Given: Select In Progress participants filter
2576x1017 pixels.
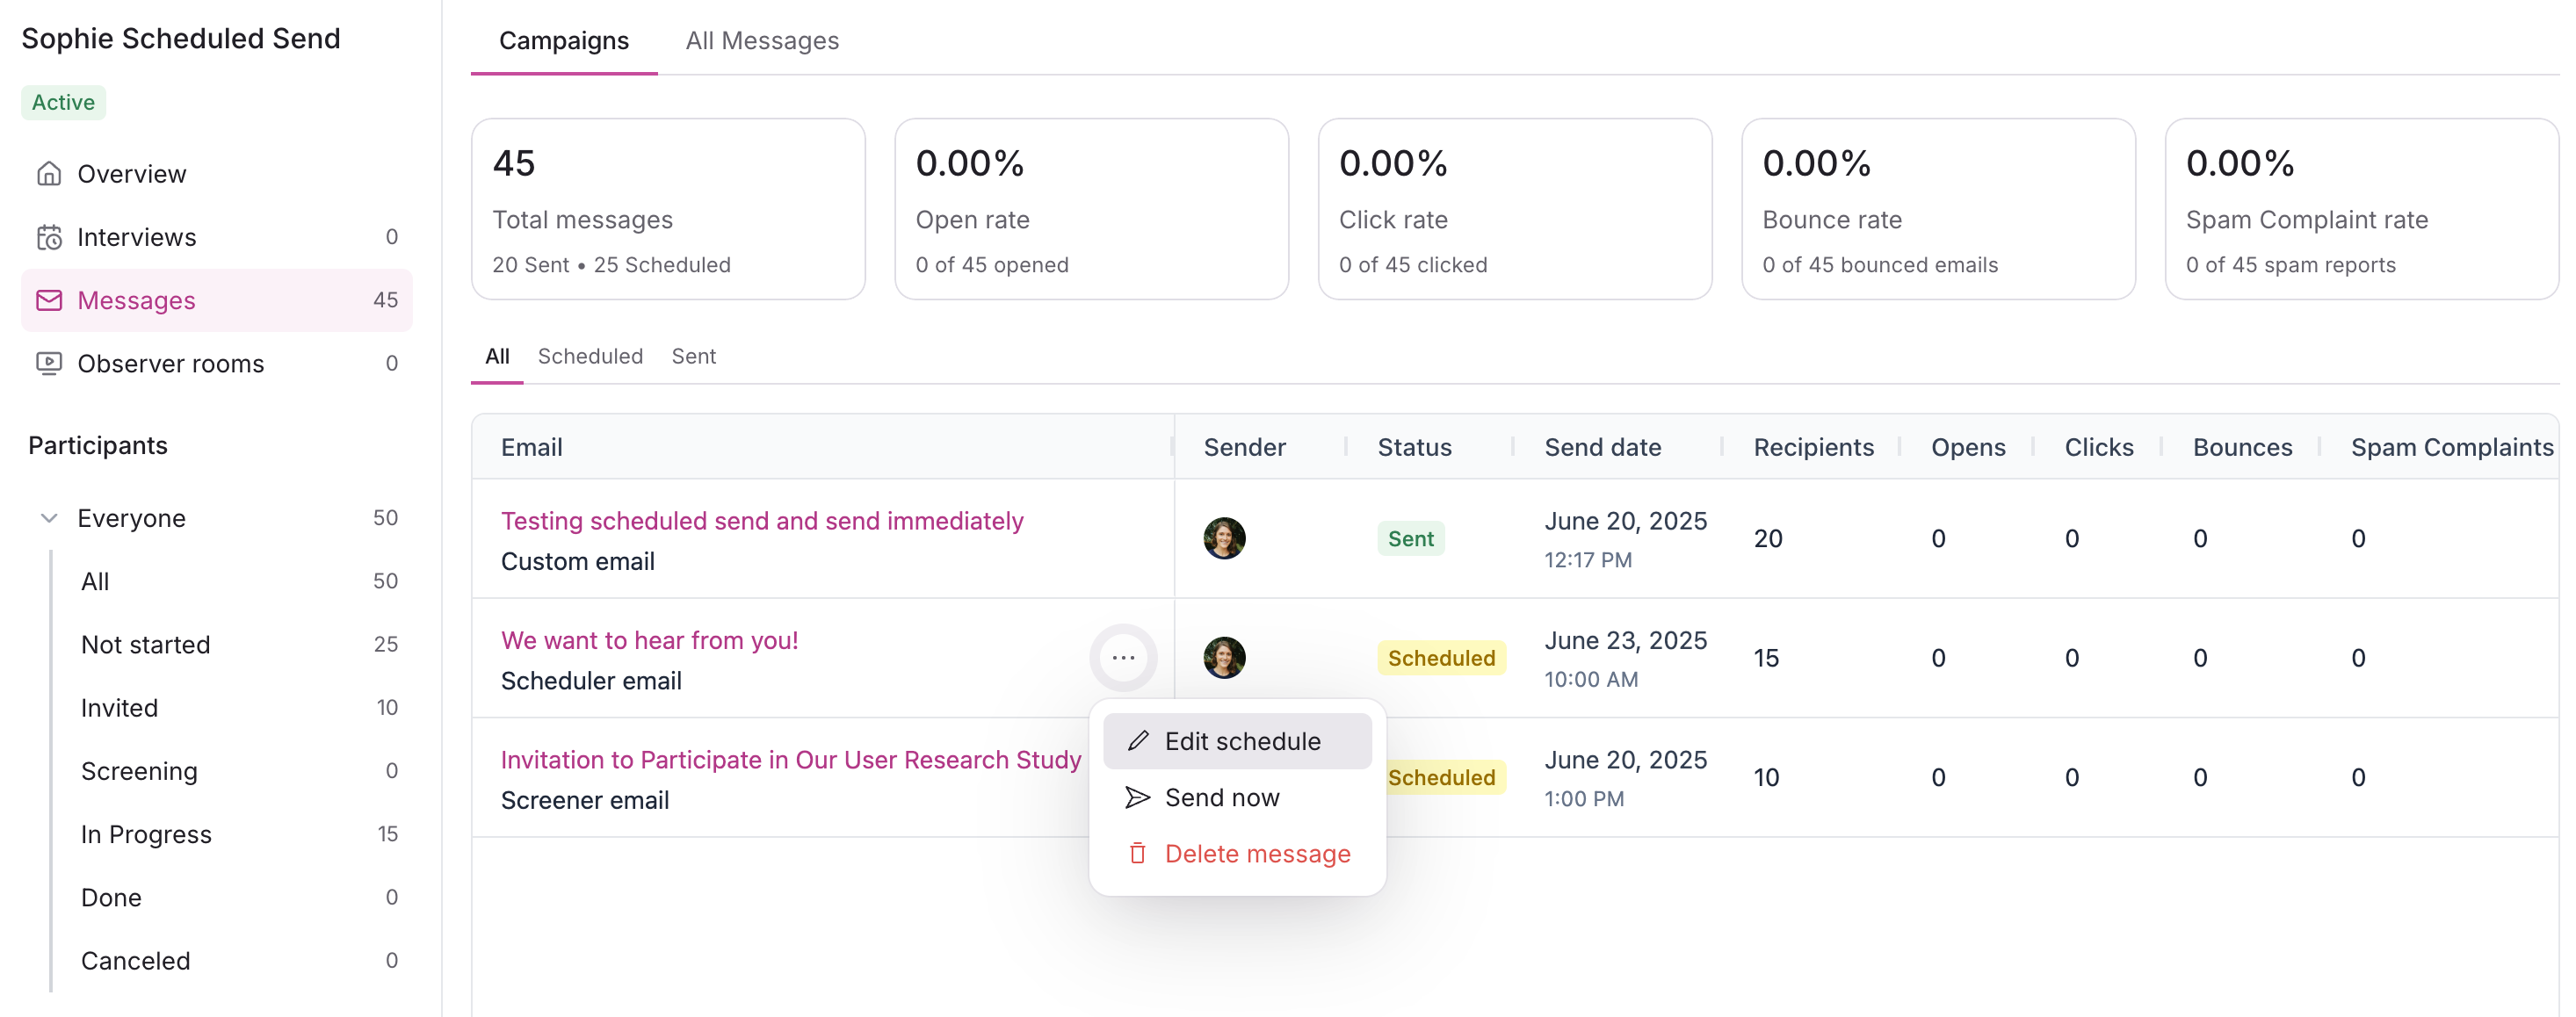Looking at the screenshot, I should click(x=146, y=834).
